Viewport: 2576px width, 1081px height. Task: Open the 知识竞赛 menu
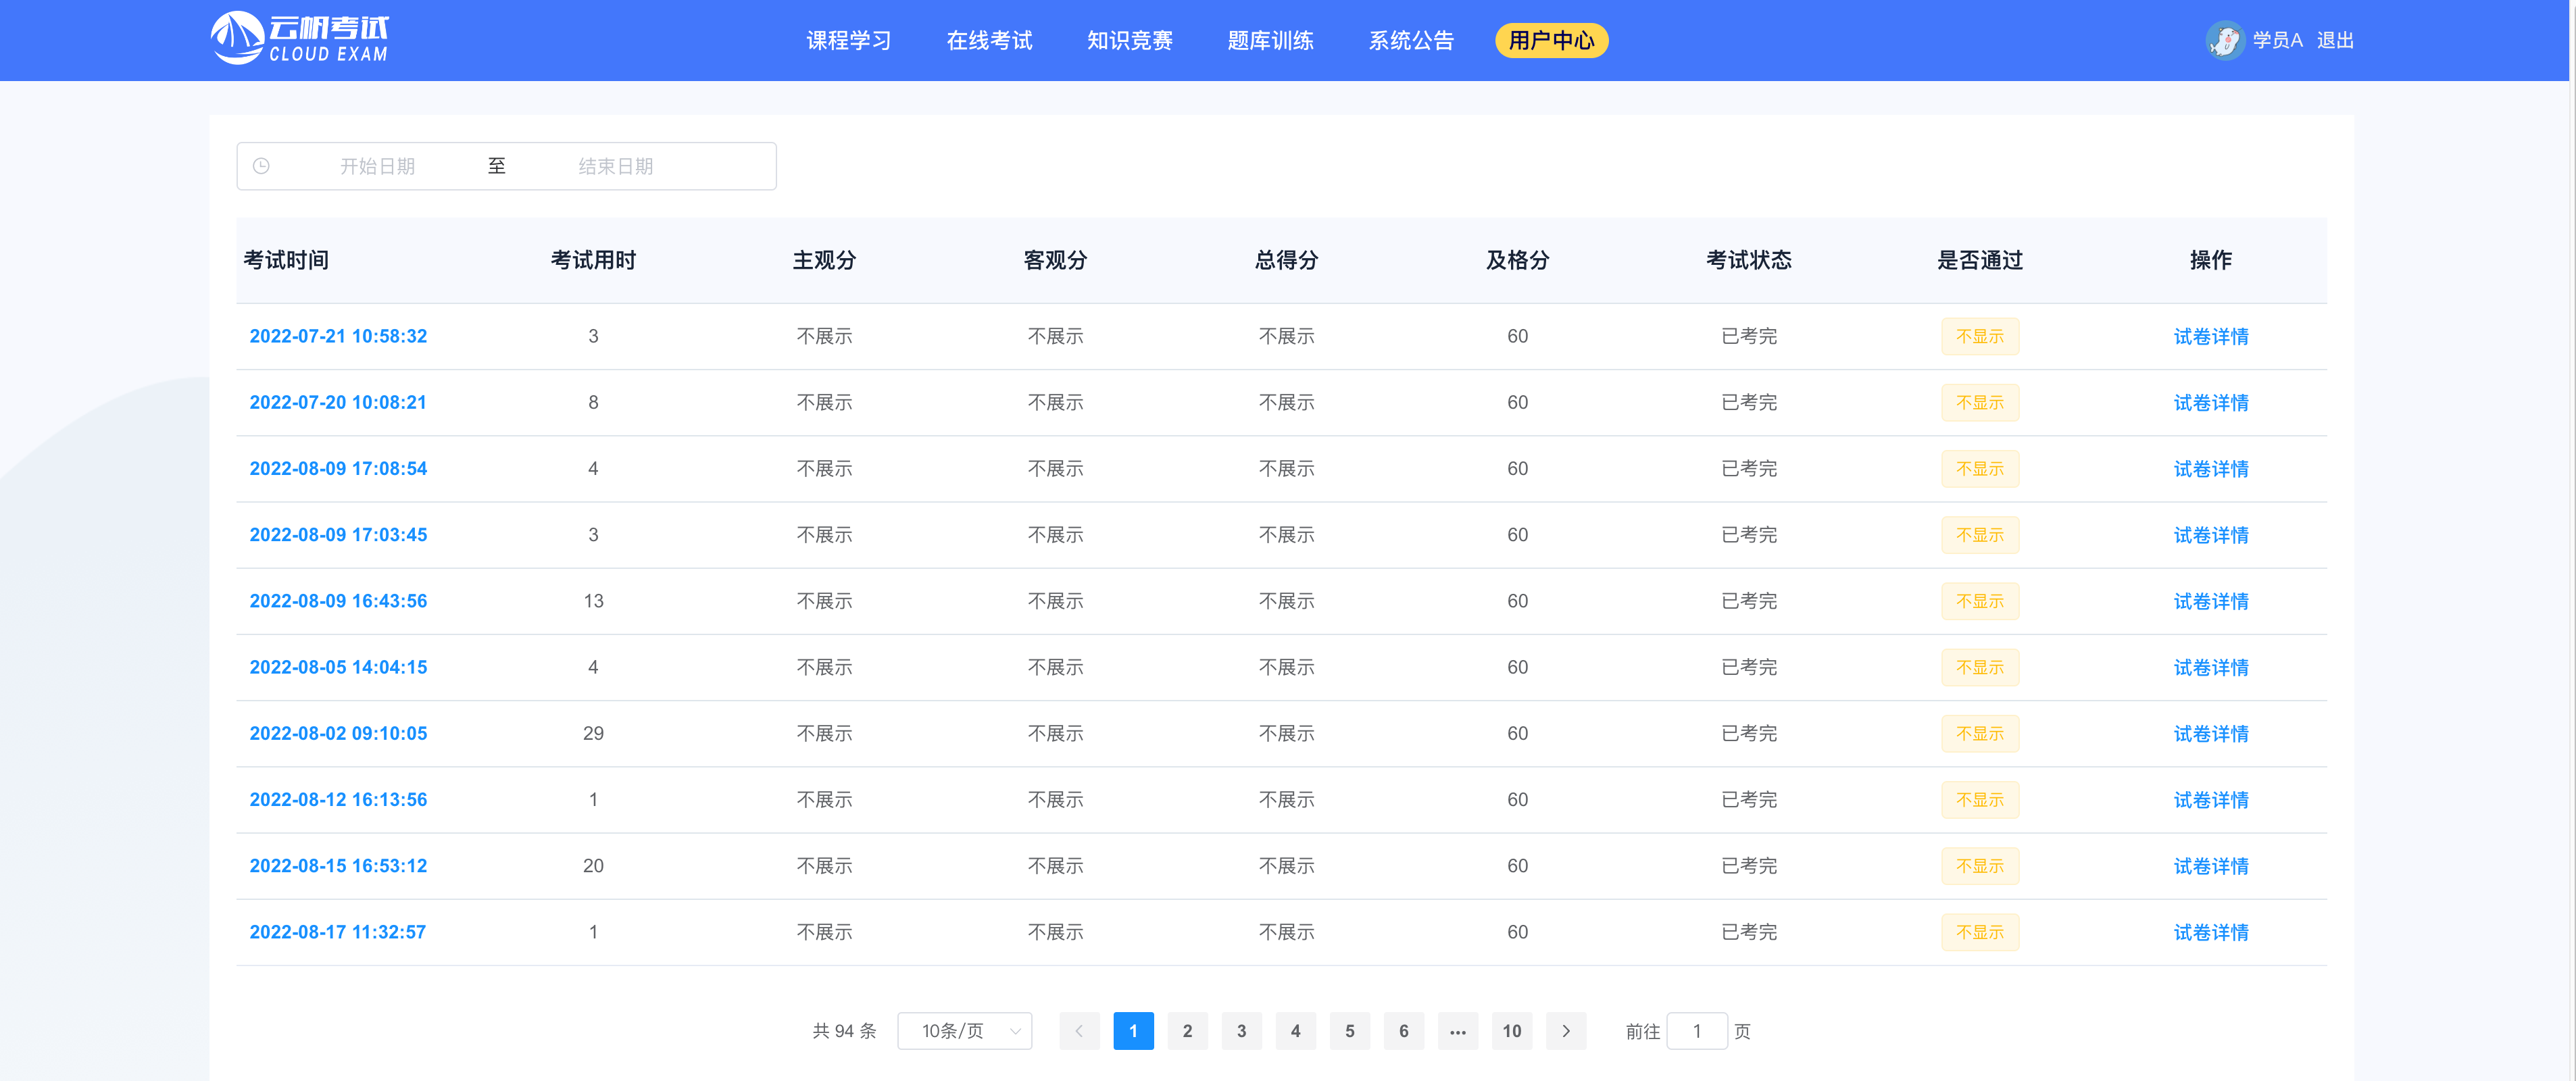click(x=1130, y=40)
